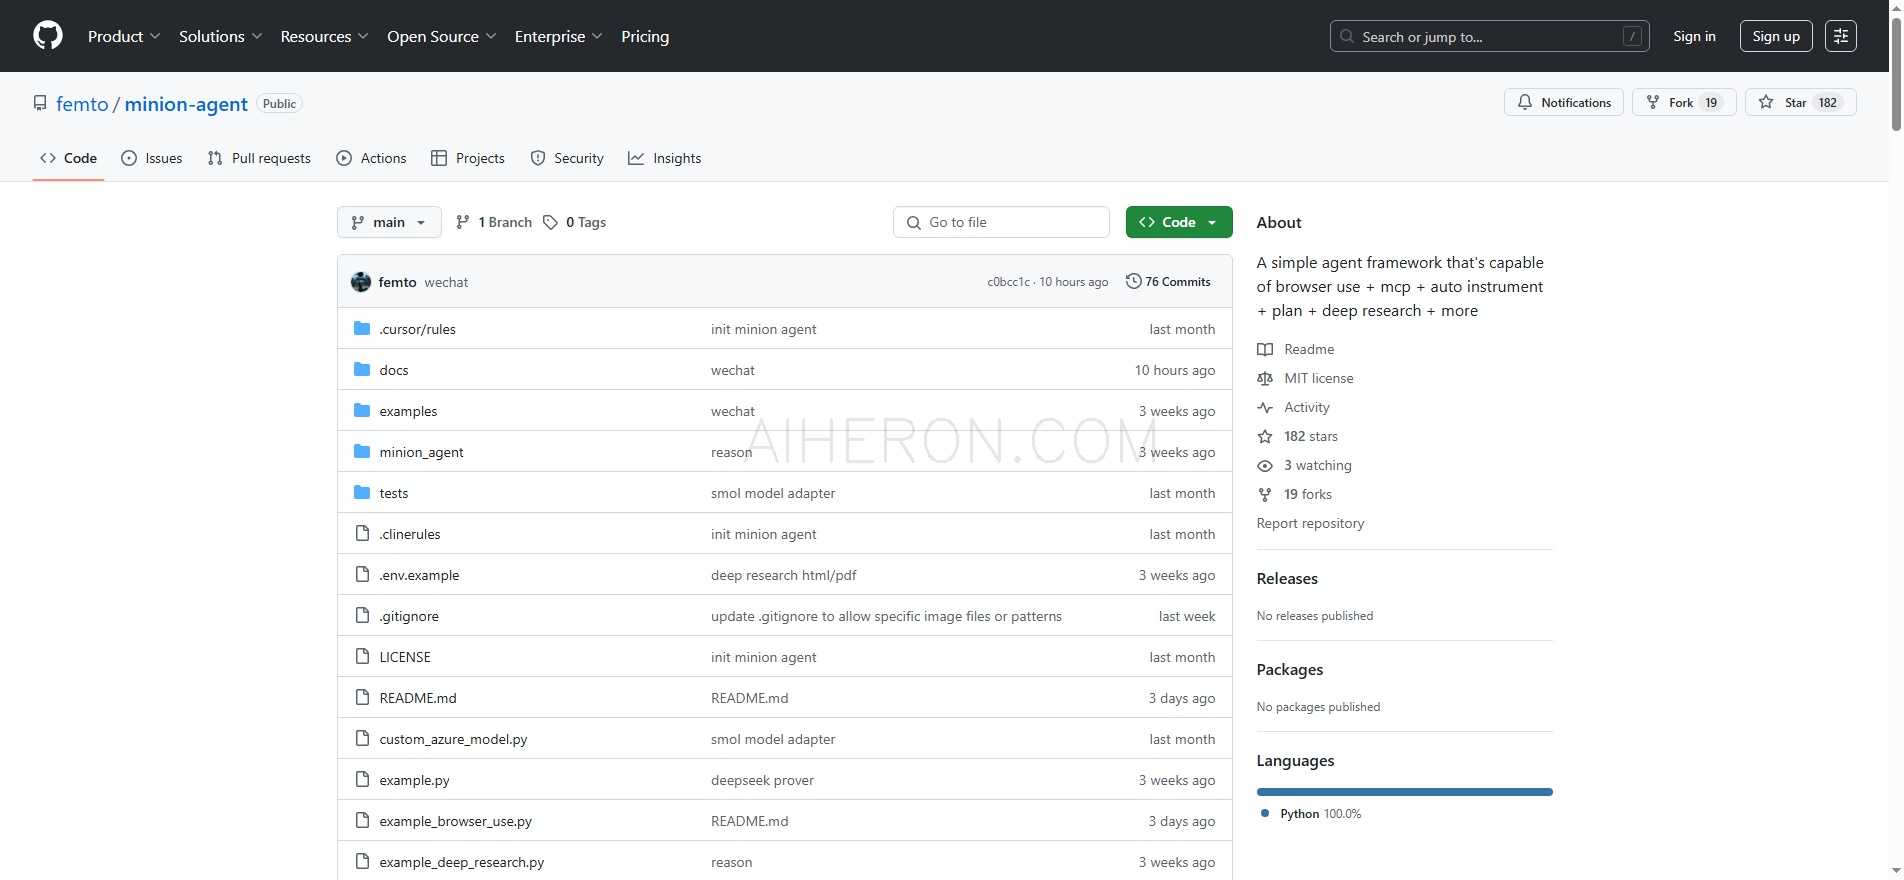
Task: Fork the repository with Fork button
Action: (1684, 102)
